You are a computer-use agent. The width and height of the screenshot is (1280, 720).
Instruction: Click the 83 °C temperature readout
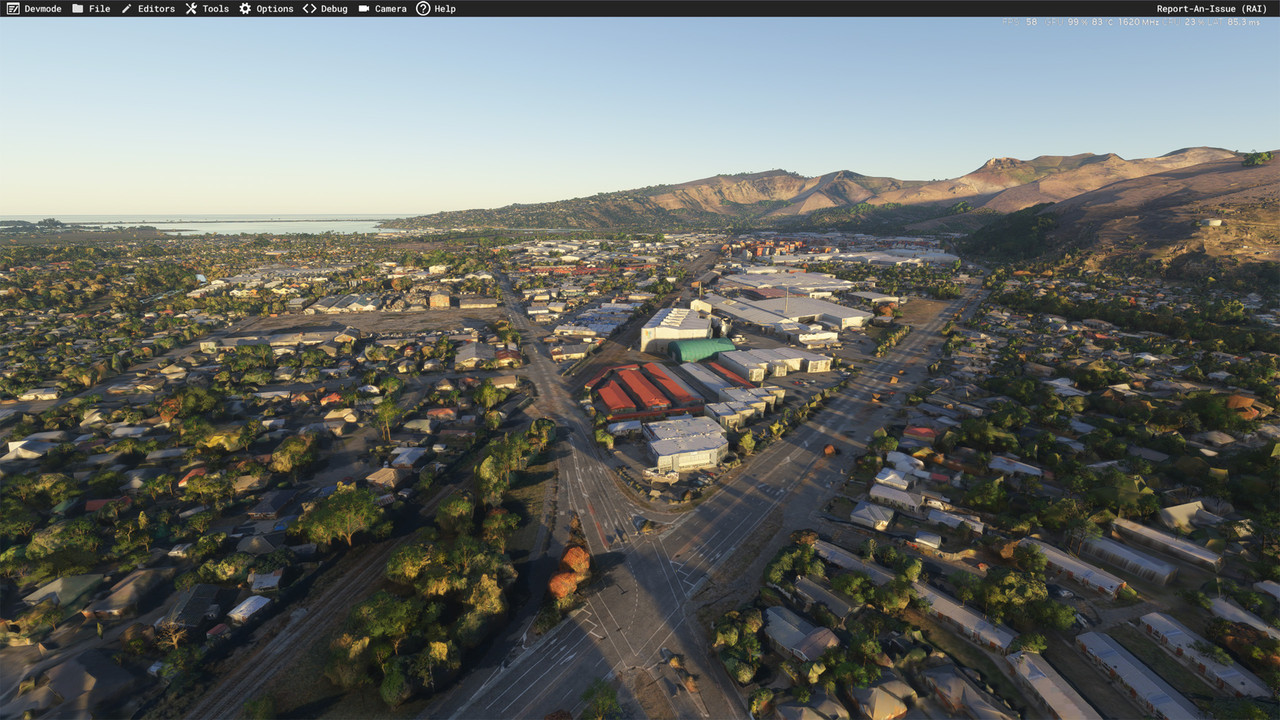[1102, 22]
